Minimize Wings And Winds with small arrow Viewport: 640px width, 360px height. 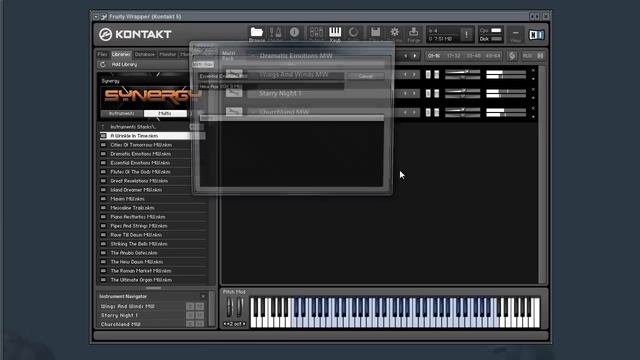tap(533, 79)
